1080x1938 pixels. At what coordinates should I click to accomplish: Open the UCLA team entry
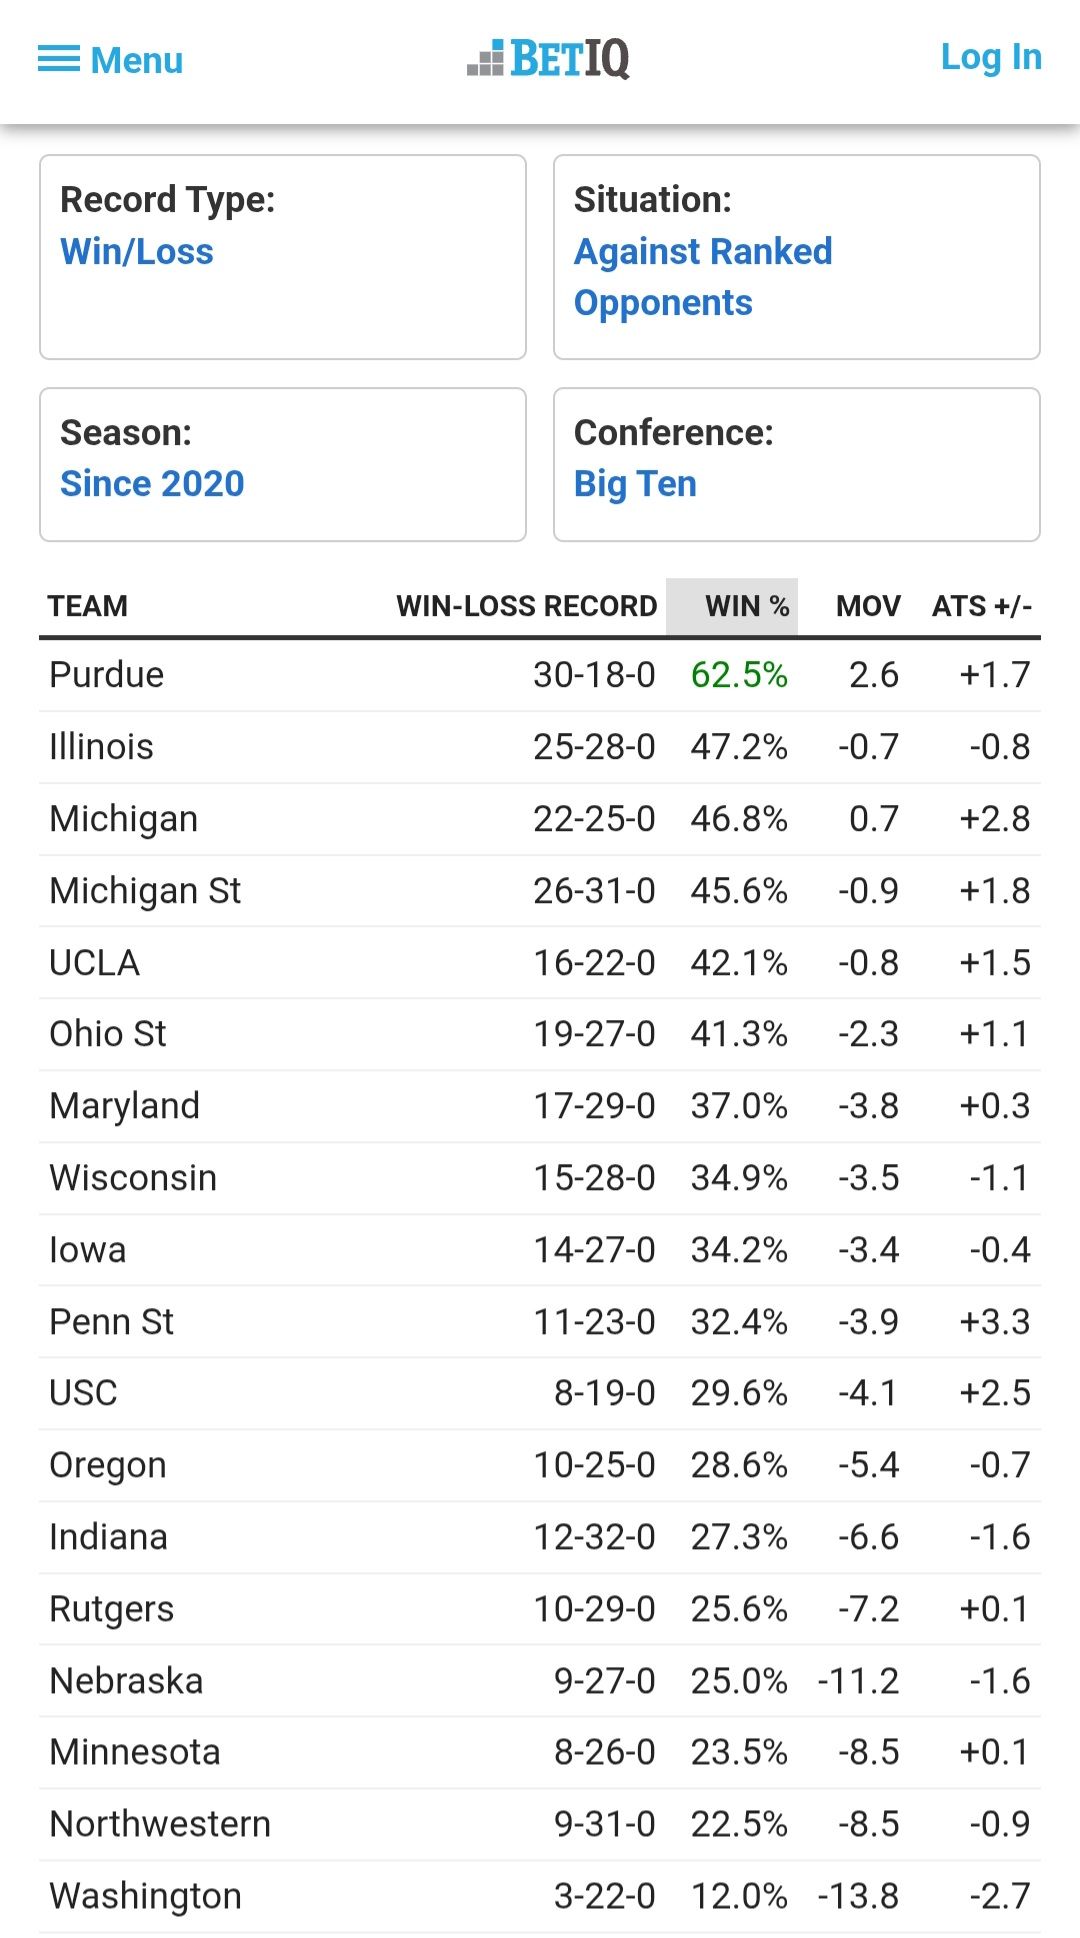click(x=95, y=963)
